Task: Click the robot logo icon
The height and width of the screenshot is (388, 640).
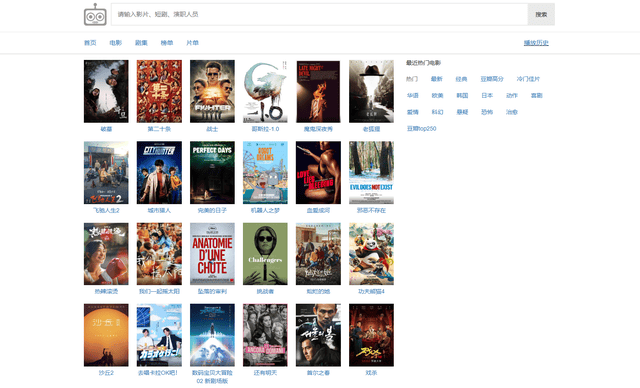Action: coord(95,15)
